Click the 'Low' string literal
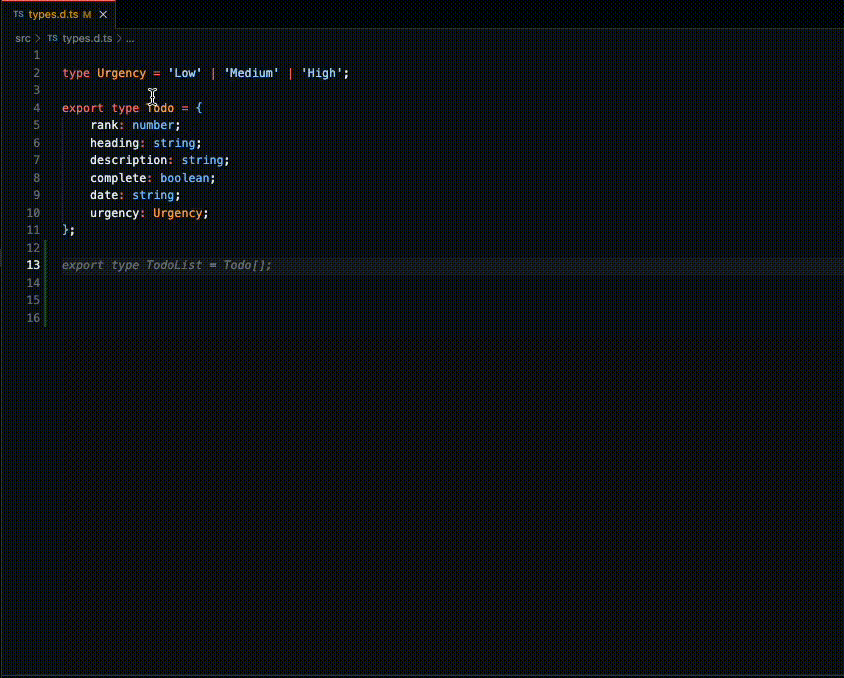This screenshot has width=844, height=678. coord(185,73)
